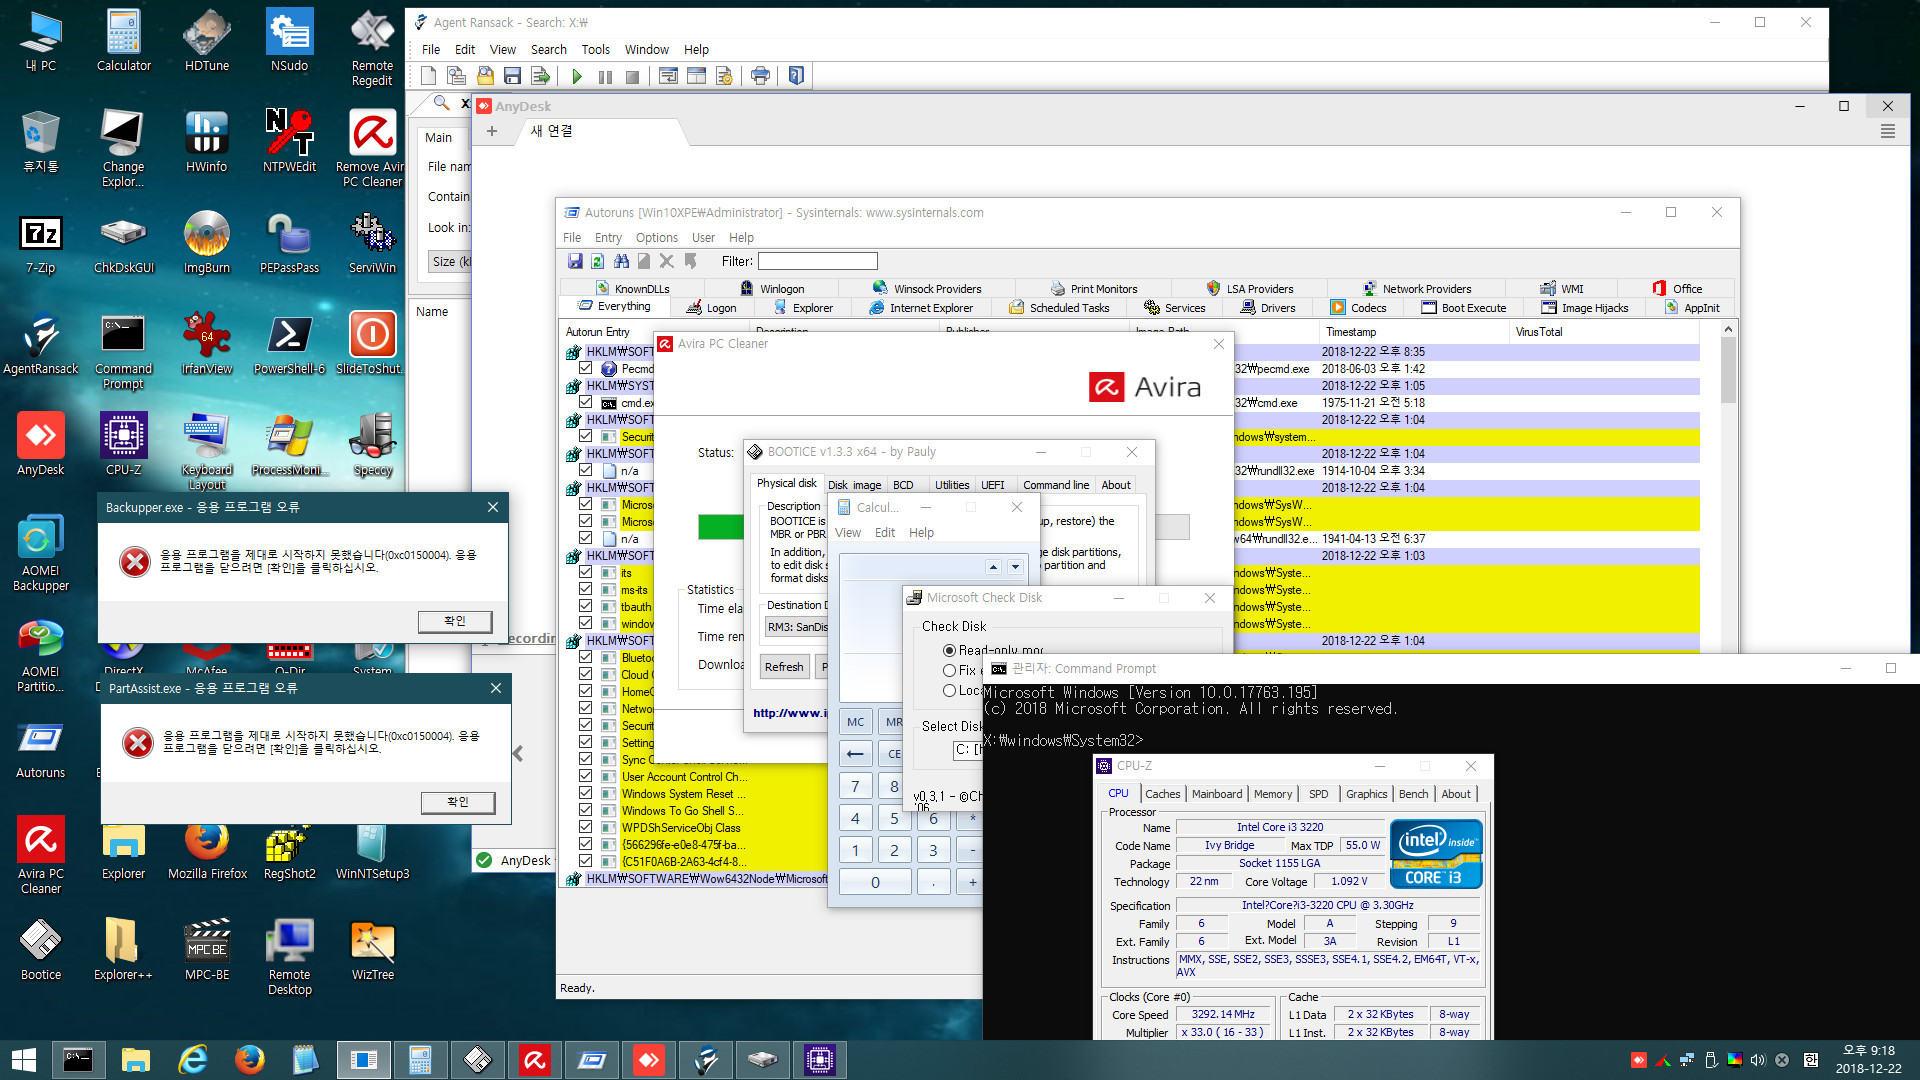
Task: Click the new blank document icon in Agent Ransack
Action: click(428, 76)
